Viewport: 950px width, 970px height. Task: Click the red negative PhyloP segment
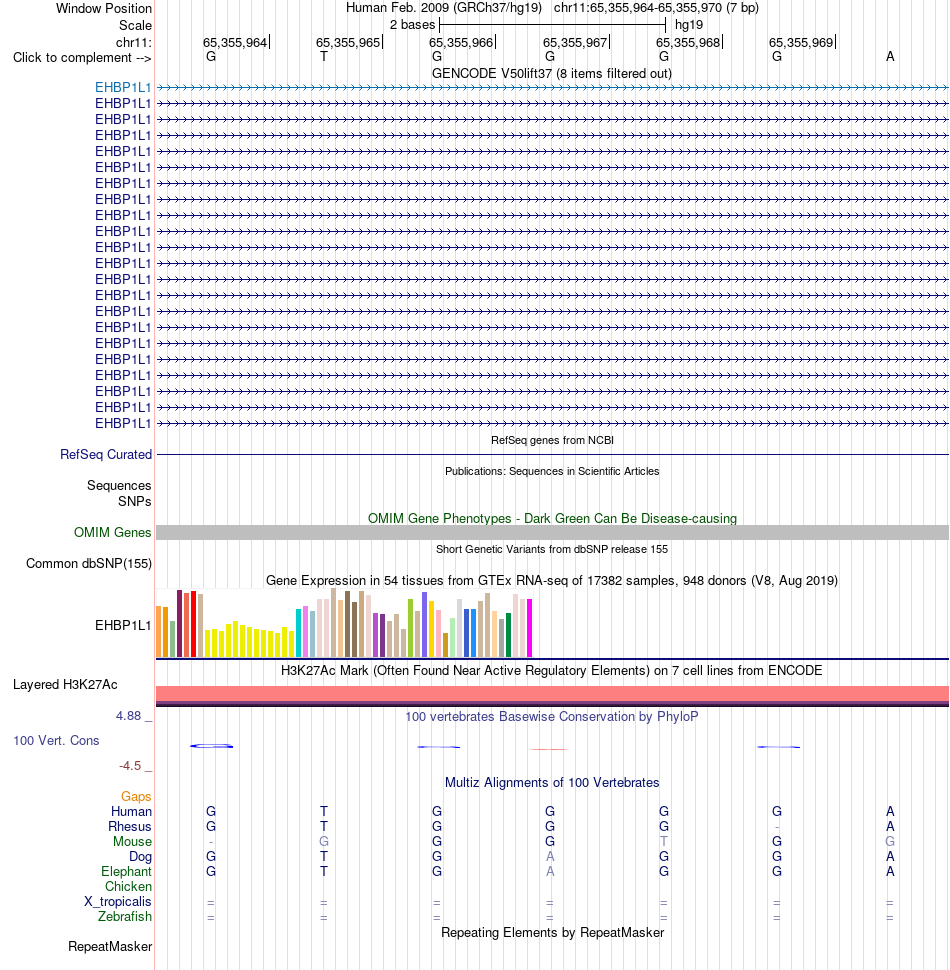point(549,749)
